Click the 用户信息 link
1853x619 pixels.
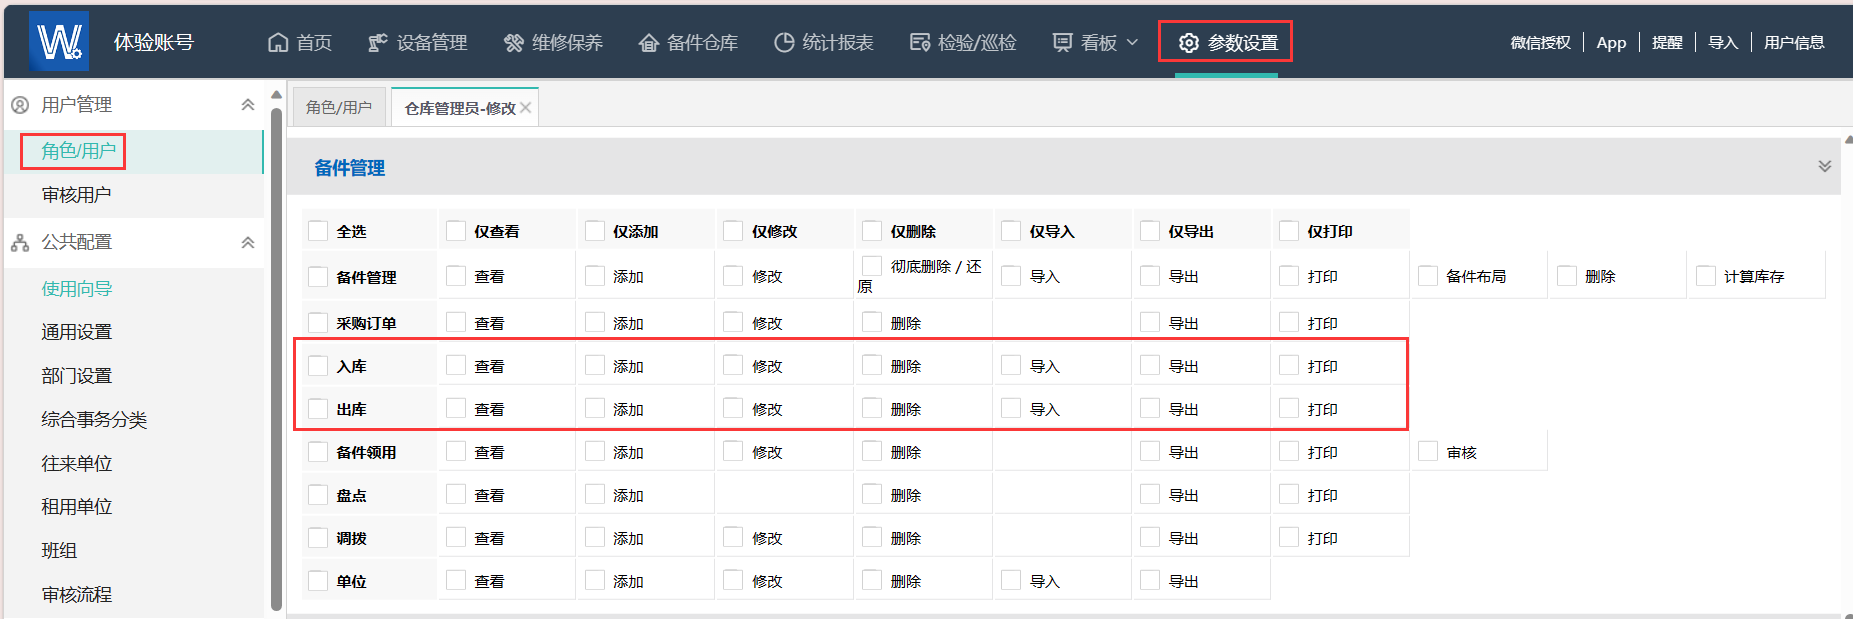point(1794,43)
